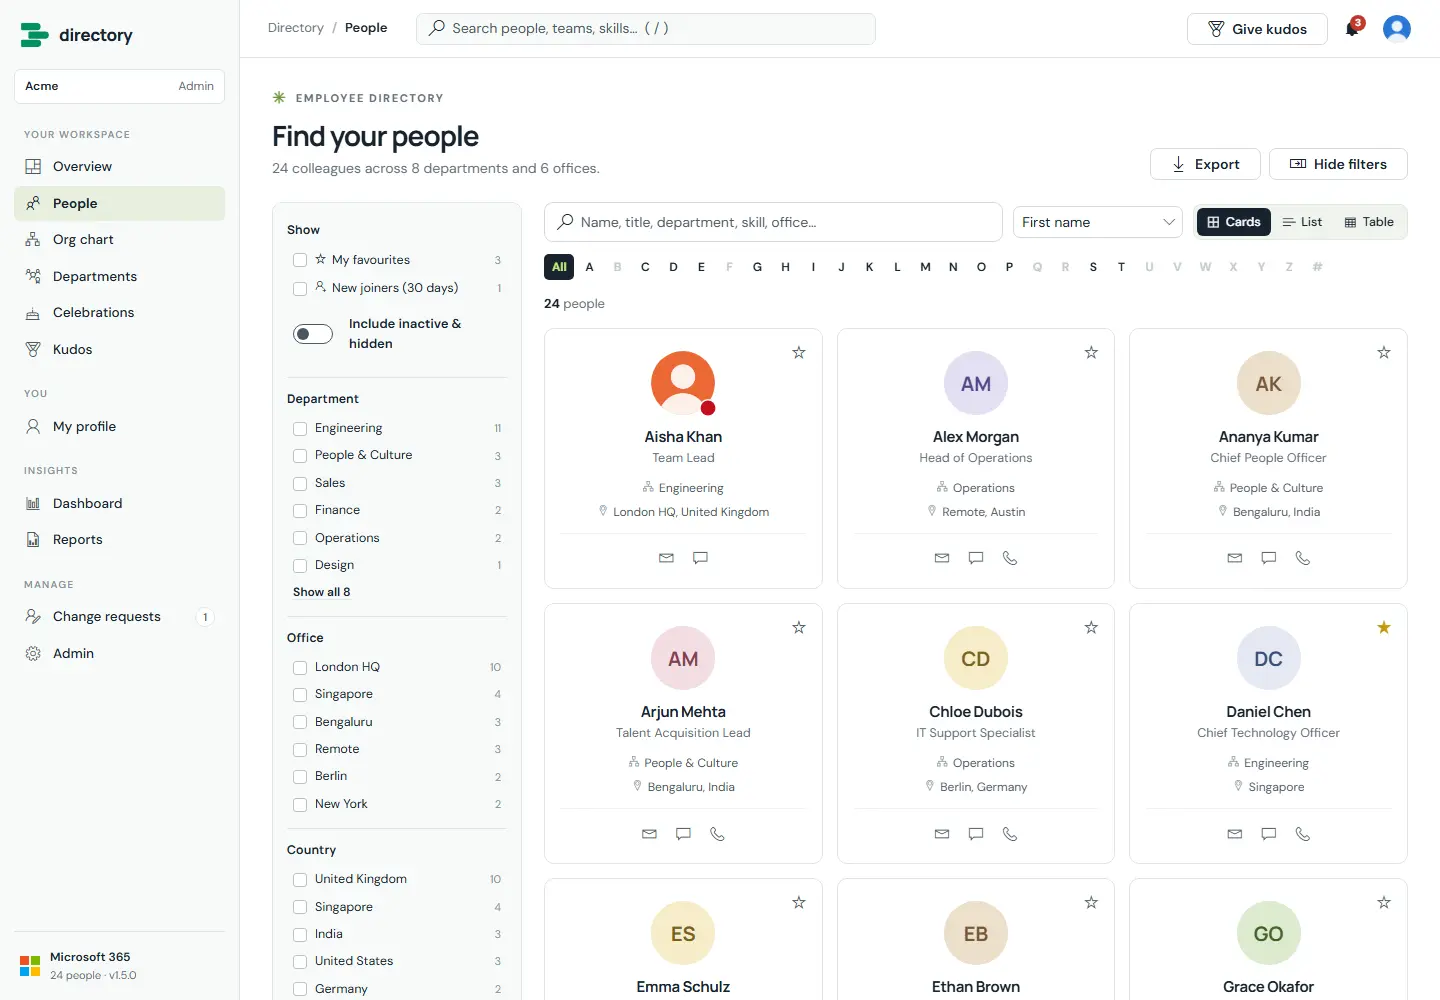Image resolution: width=1440 pixels, height=1000 pixels.
Task: Open the Acme workspace switcher
Action: click(119, 86)
